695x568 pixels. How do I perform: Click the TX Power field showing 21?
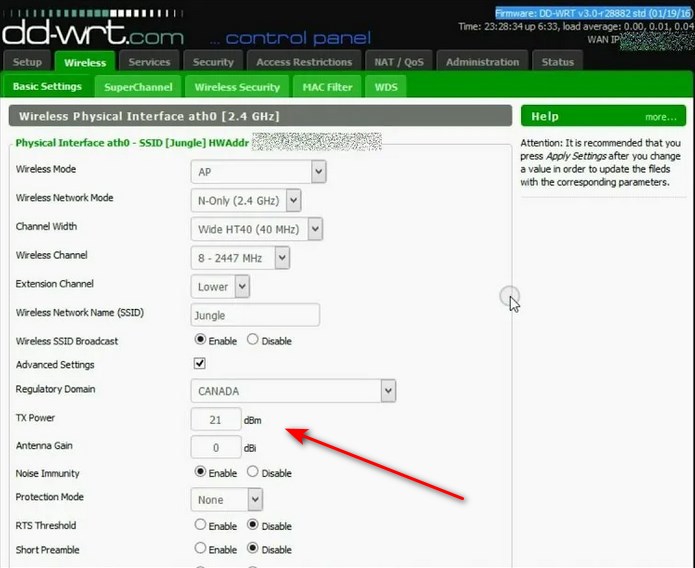pyautogui.click(x=216, y=419)
